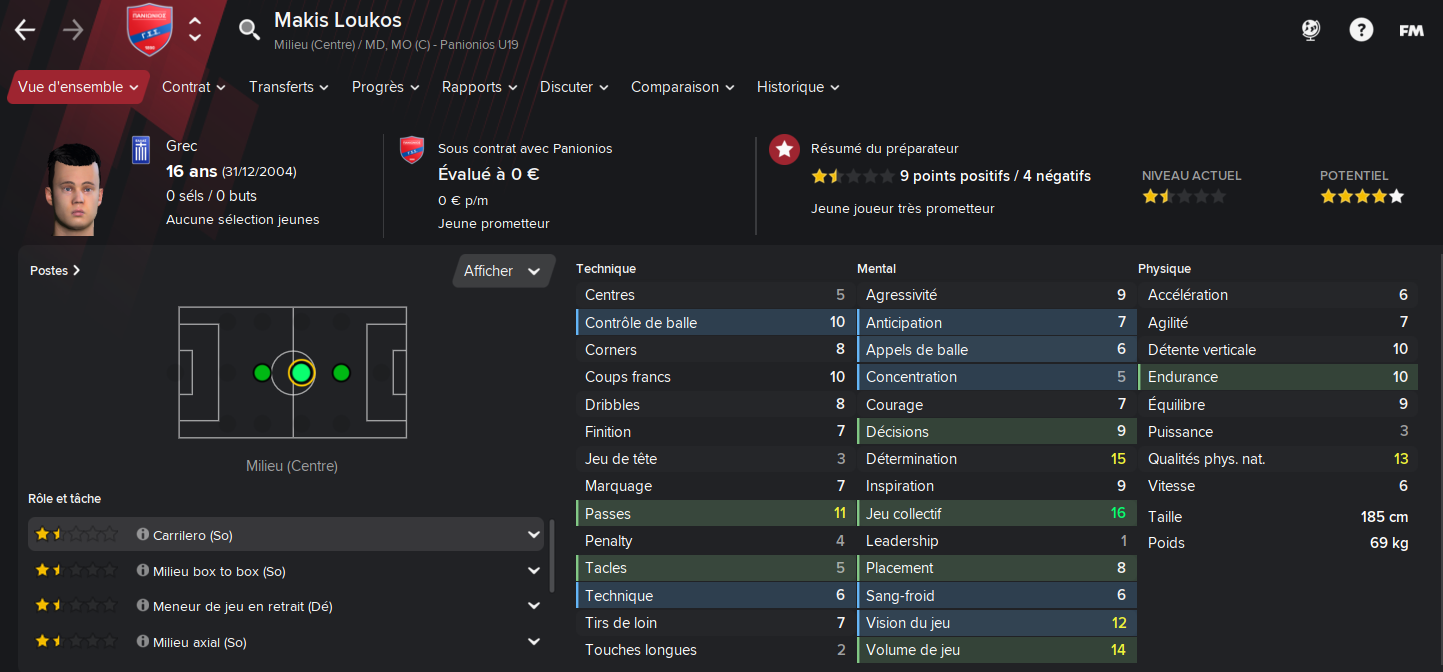This screenshot has height=672, width=1443.
Task: Select the highlighted central midfield position dot
Action: coord(301,373)
